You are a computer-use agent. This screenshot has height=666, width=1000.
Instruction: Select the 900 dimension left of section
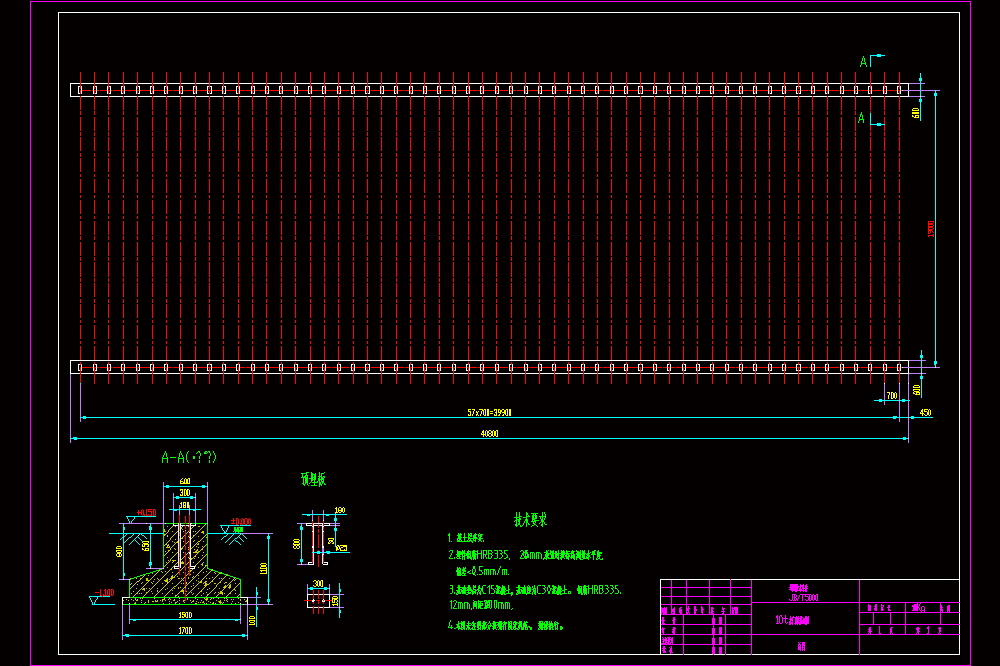tap(119, 551)
